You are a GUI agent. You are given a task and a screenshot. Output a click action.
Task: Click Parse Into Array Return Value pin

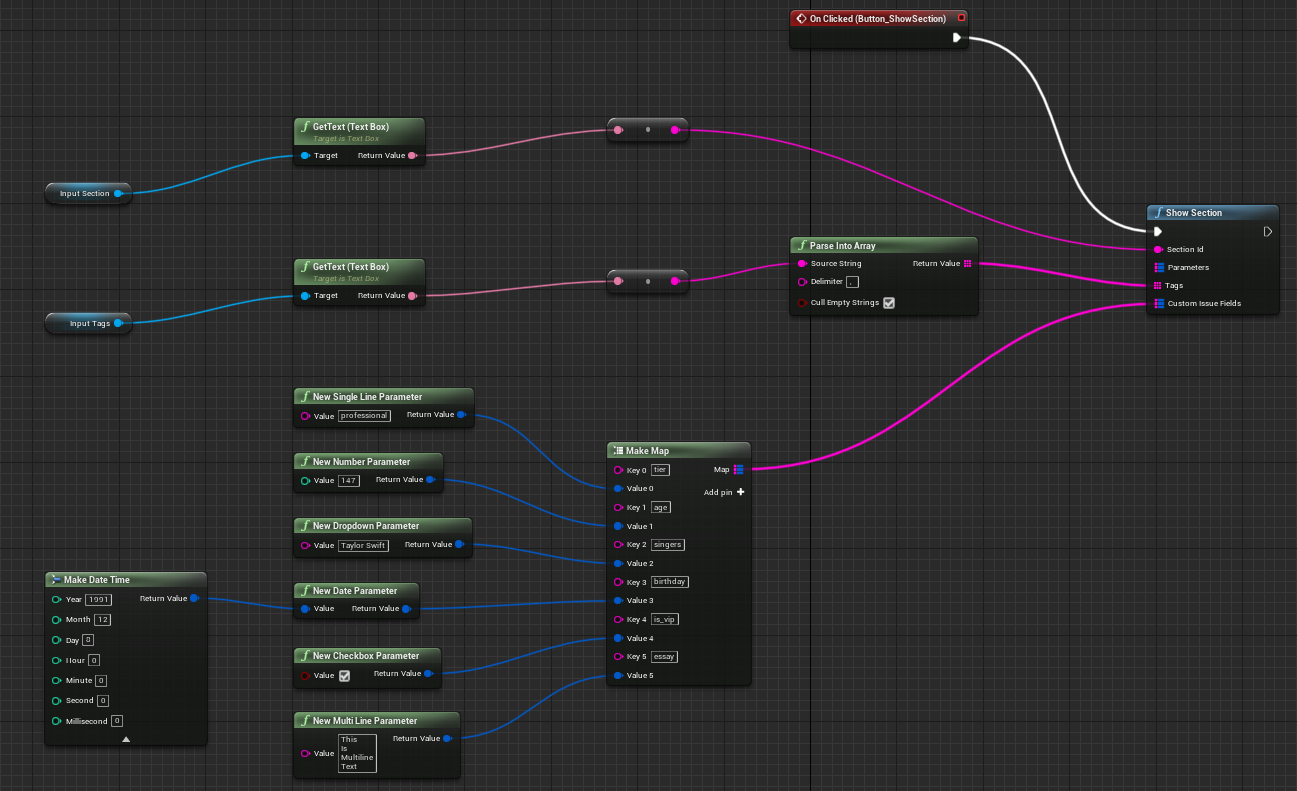pyautogui.click(x=967, y=264)
